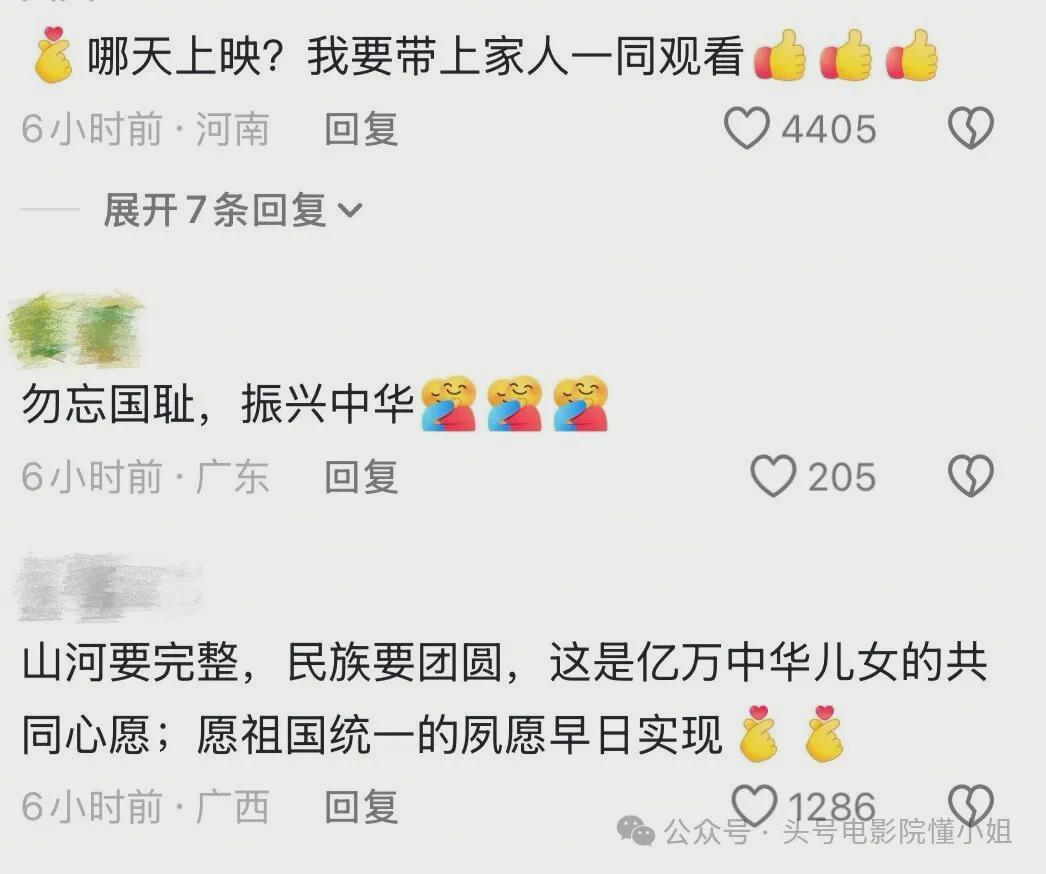Like the Guangxi comment with 1286 likes
The height and width of the screenshot is (874, 1046).
click(754, 805)
